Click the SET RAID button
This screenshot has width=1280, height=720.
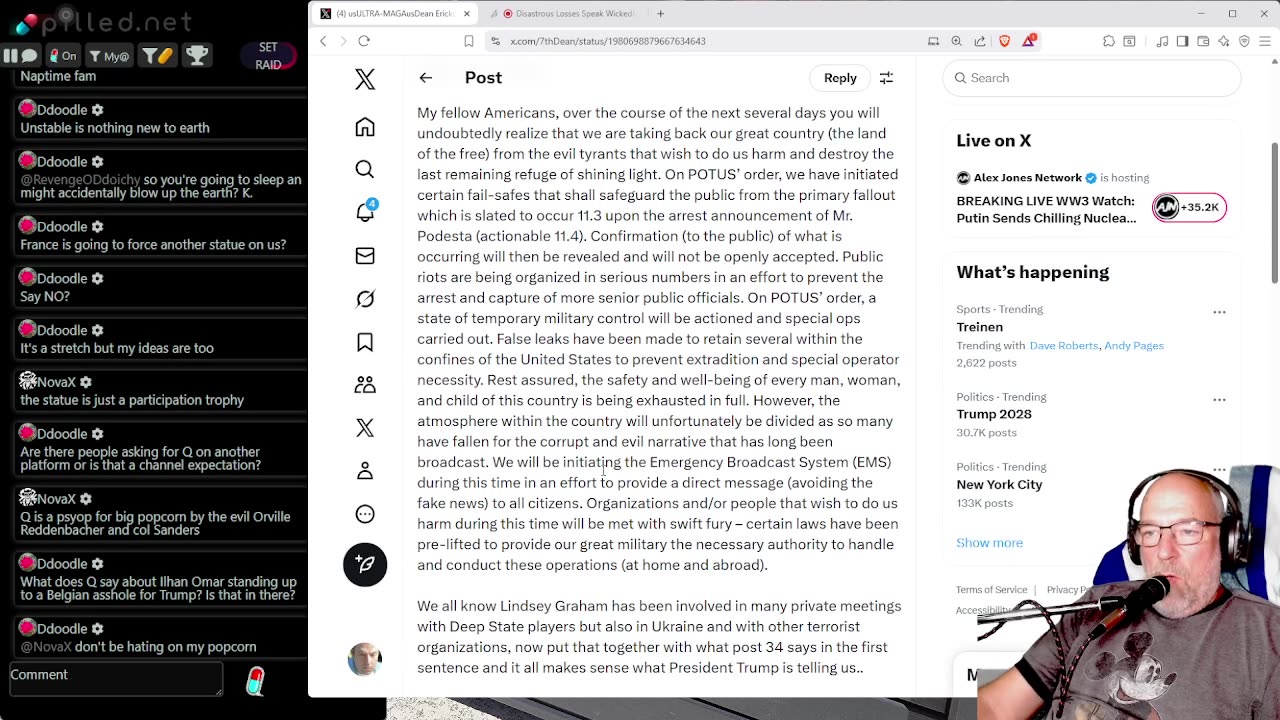click(268, 56)
